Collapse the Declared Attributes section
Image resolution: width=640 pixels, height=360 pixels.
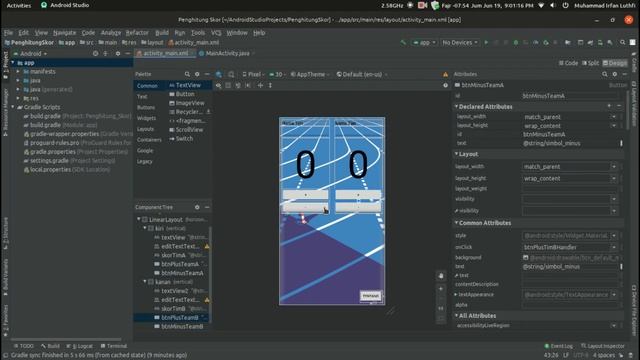click(x=456, y=106)
